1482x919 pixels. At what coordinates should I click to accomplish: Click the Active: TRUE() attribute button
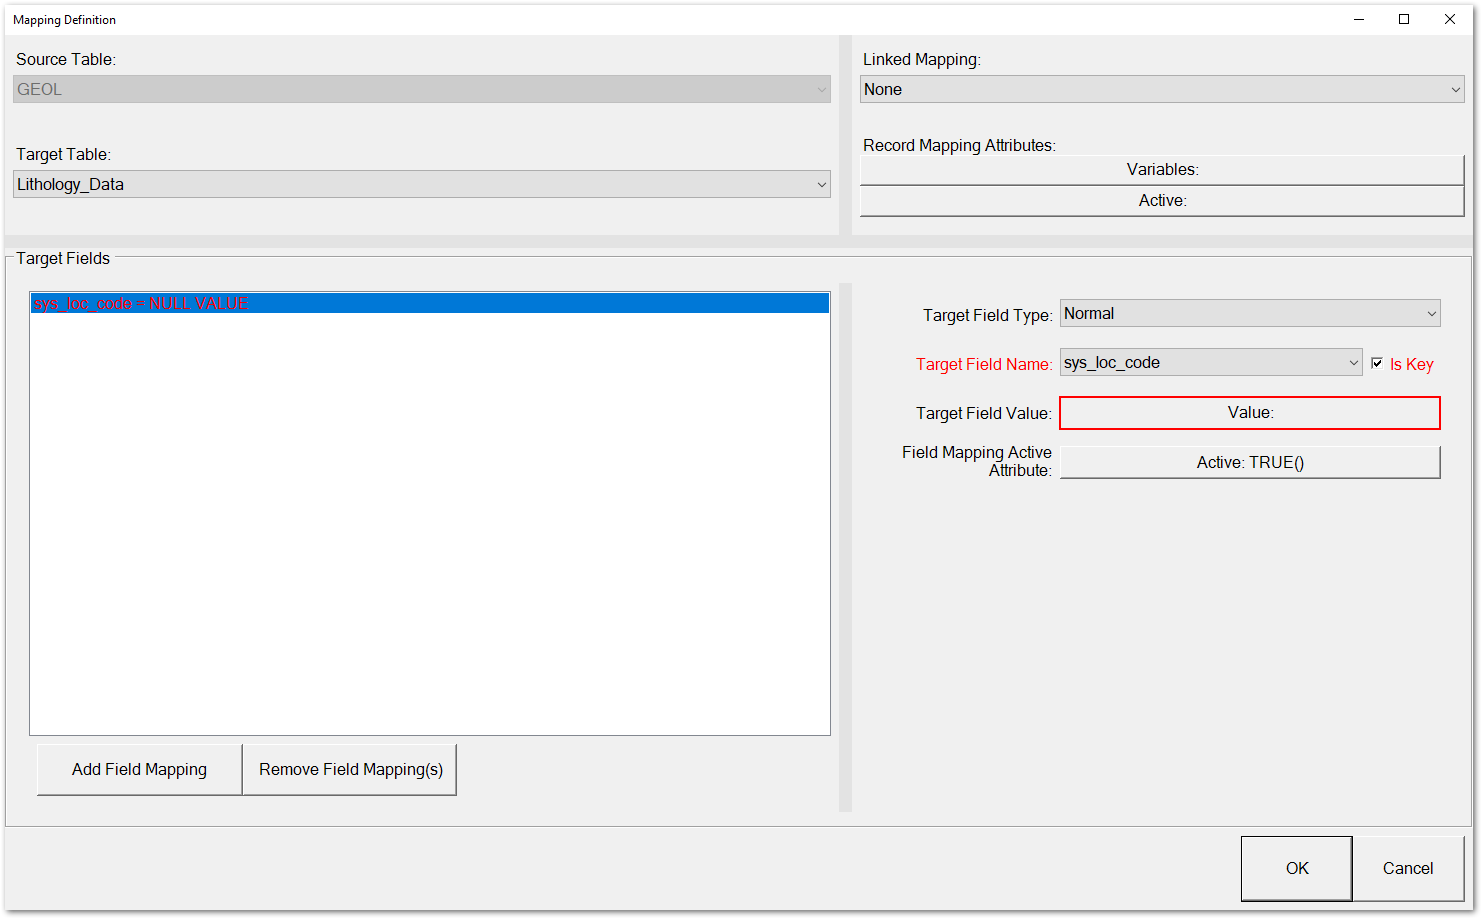click(x=1250, y=462)
